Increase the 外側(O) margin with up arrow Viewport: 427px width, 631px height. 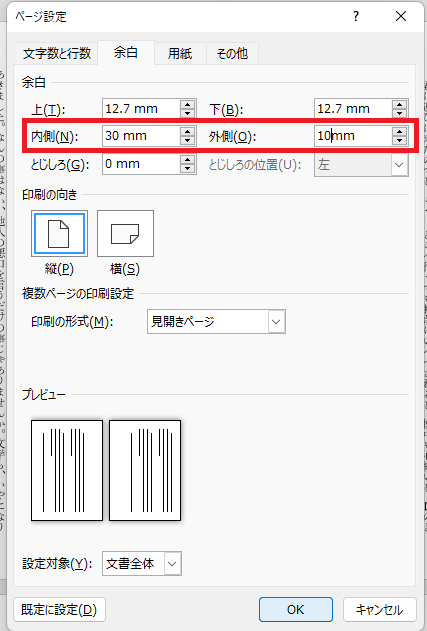point(399,132)
